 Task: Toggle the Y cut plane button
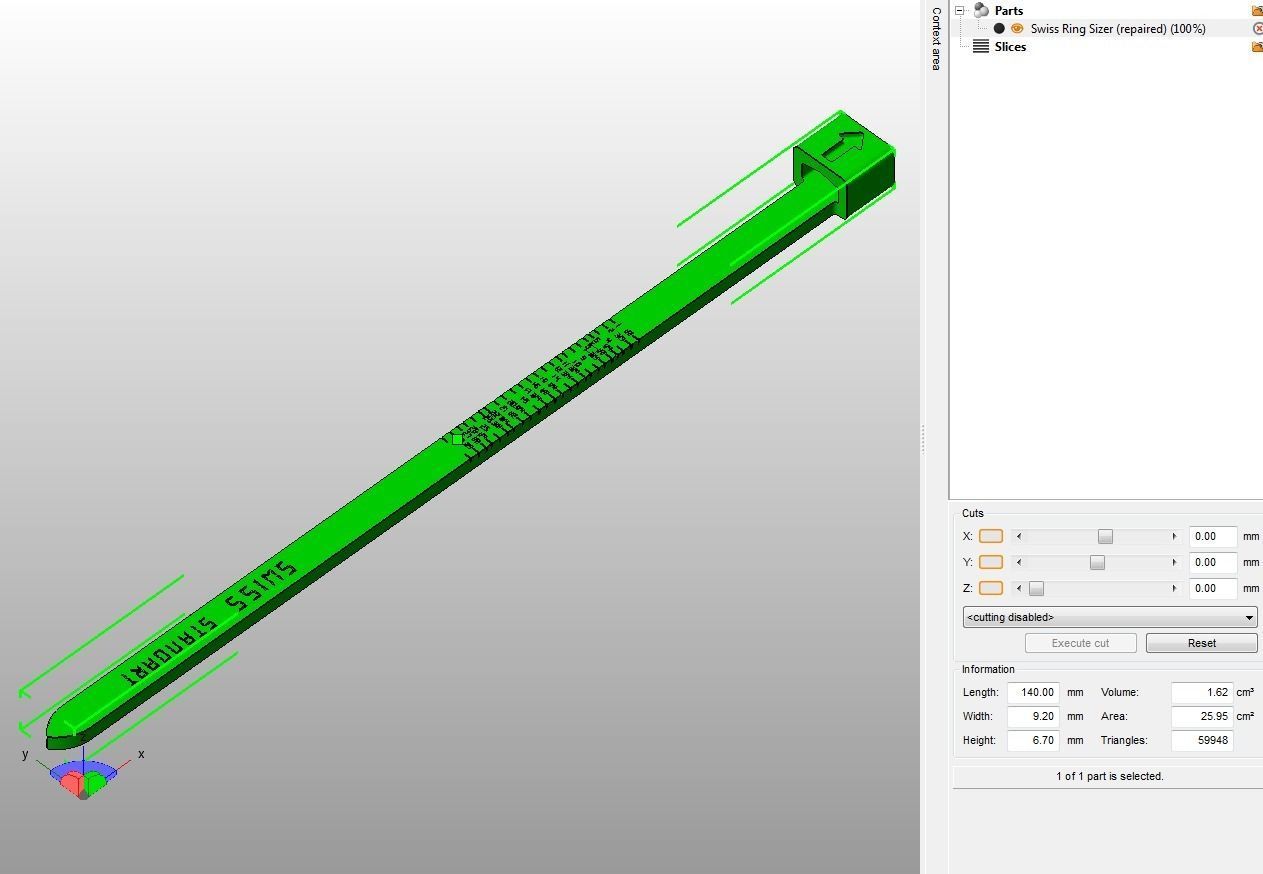click(990, 562)
